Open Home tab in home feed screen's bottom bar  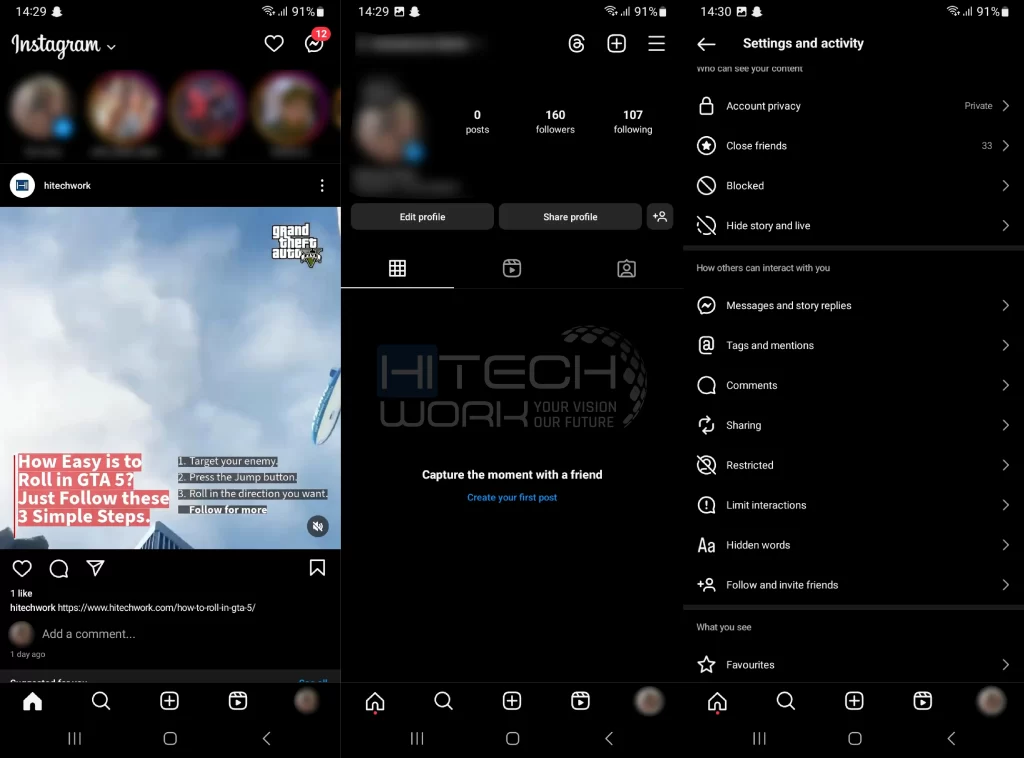[33, 701]
